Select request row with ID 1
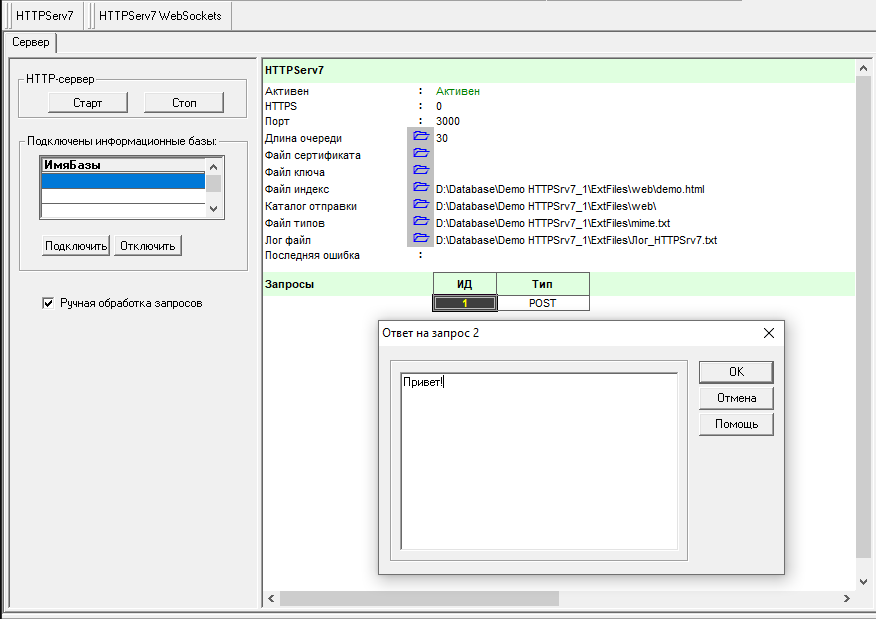Image resolution: width=876 pixels, height=619 pixels. tap(465, 303)
